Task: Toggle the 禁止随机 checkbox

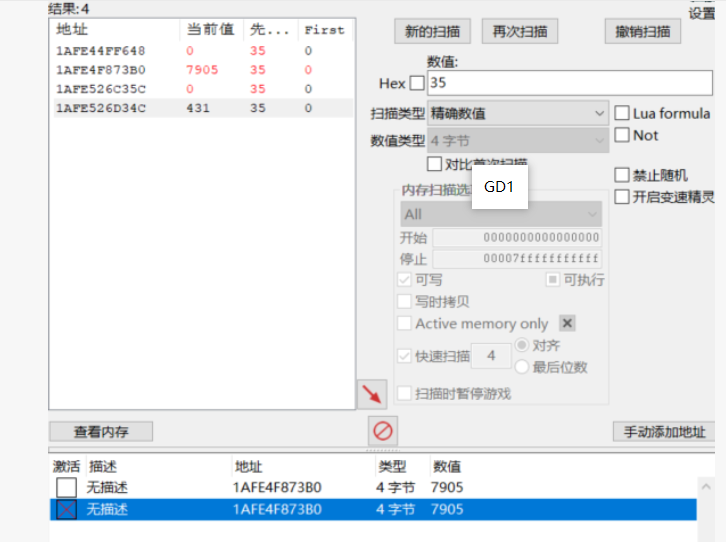Action: pyautogui.click(x=622, y=175)
